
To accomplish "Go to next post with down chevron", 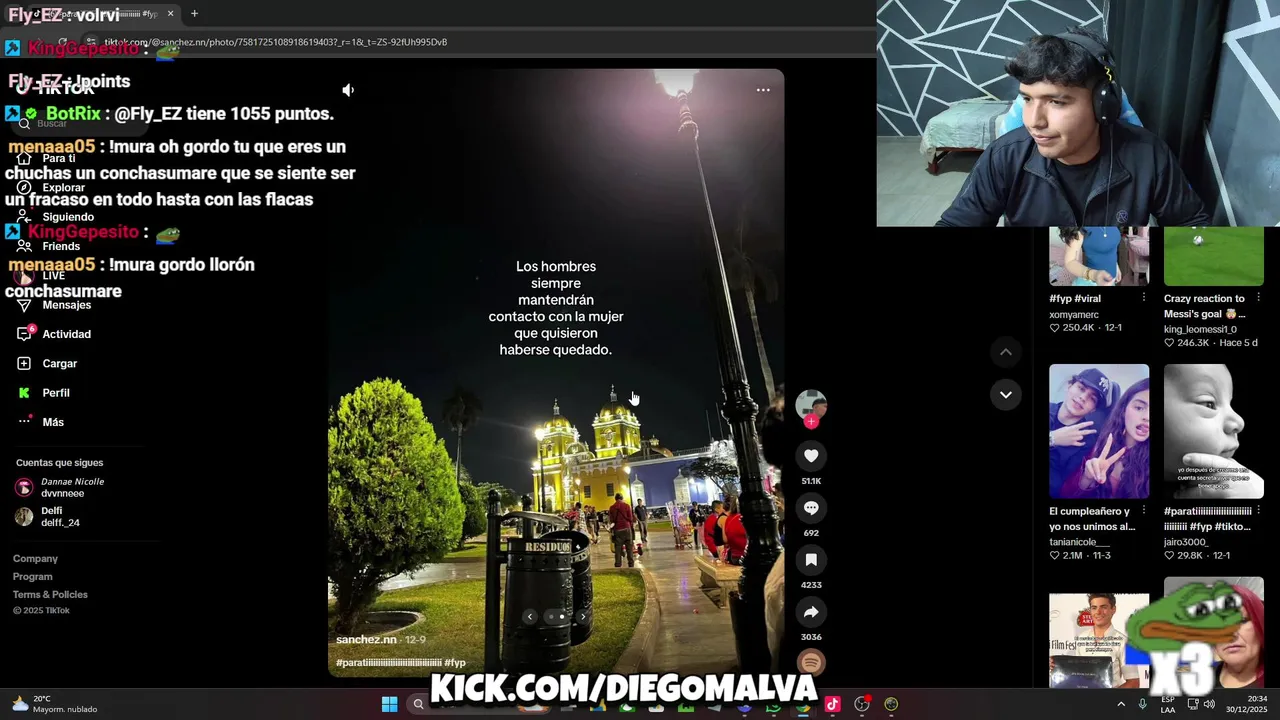I will point(1006,395).
